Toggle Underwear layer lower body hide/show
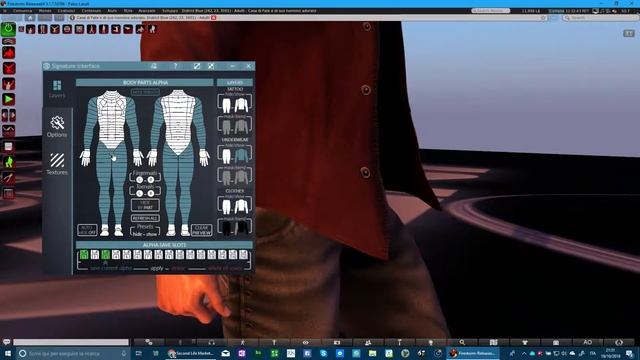Viewport: 640px width, 360px height. click(x=227, y=156)
